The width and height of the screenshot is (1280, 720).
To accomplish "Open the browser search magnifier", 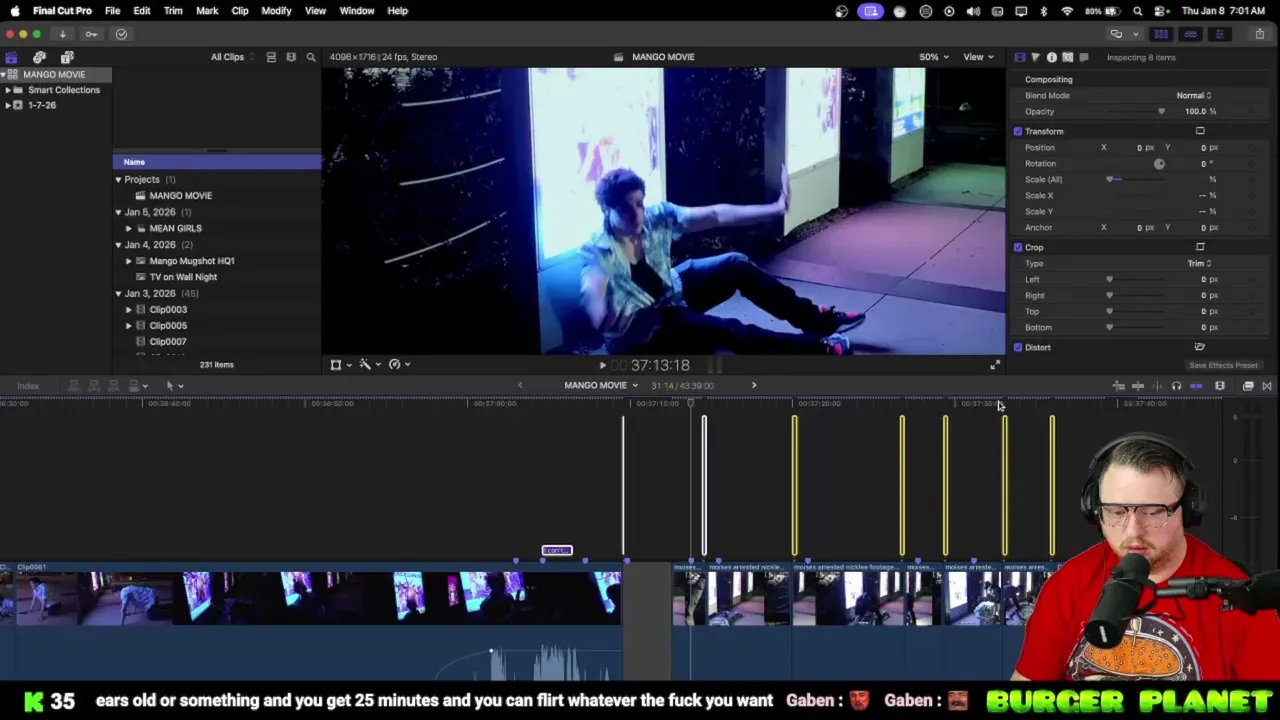I will coord(311,57).
